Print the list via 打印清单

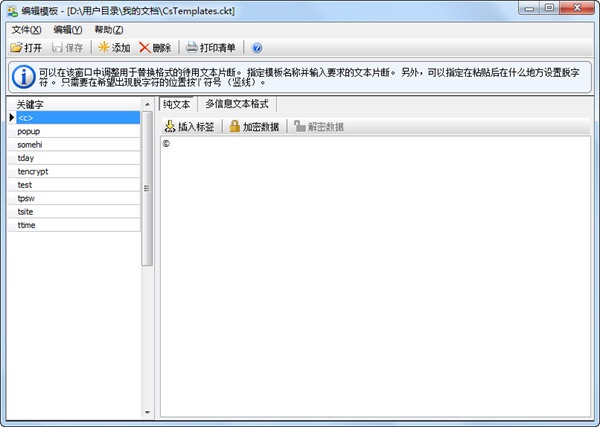(210, 47)
